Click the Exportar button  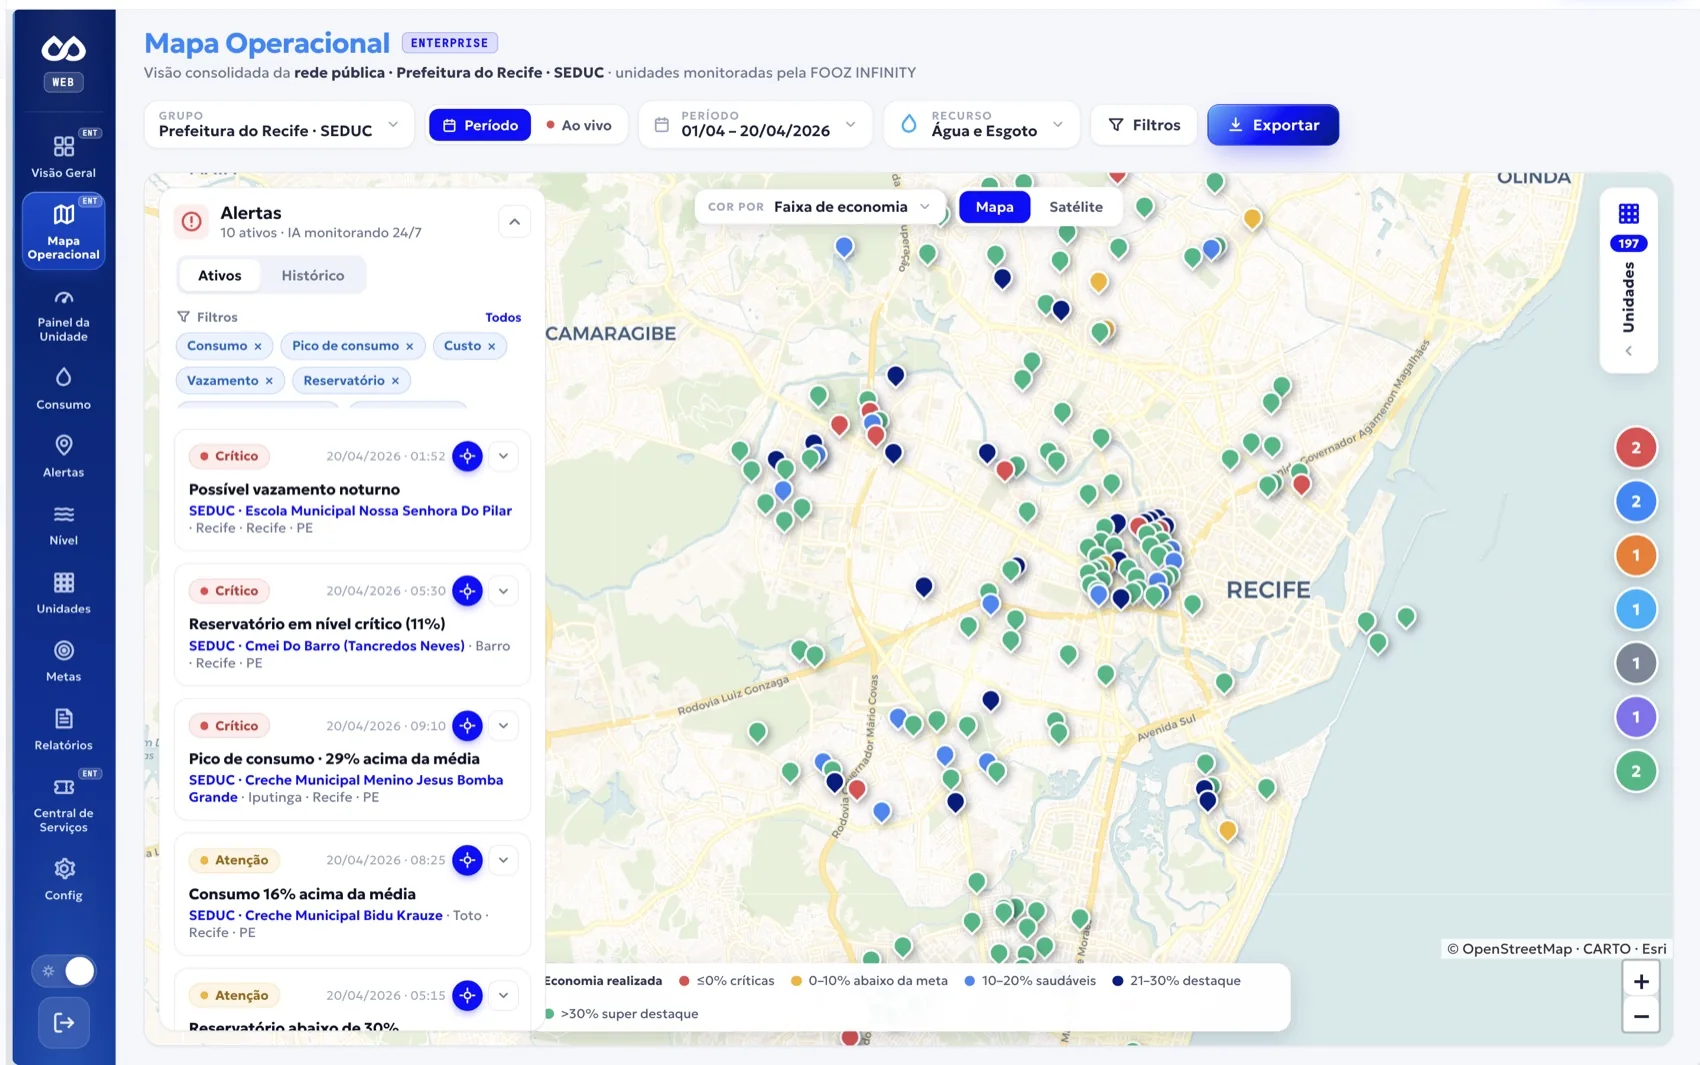pyautogui.click(x=1273, y=125)
